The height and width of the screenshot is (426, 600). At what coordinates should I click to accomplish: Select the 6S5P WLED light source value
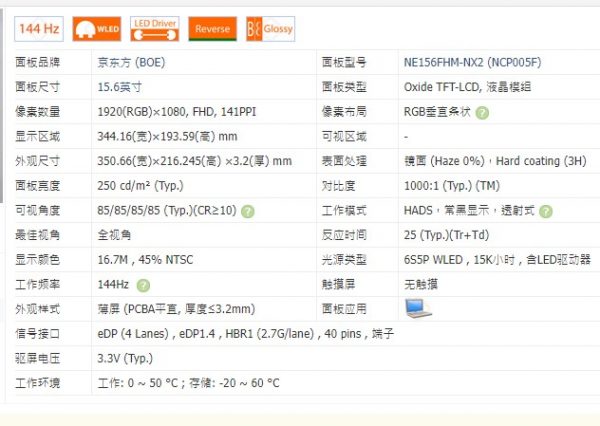coord(497,260)
